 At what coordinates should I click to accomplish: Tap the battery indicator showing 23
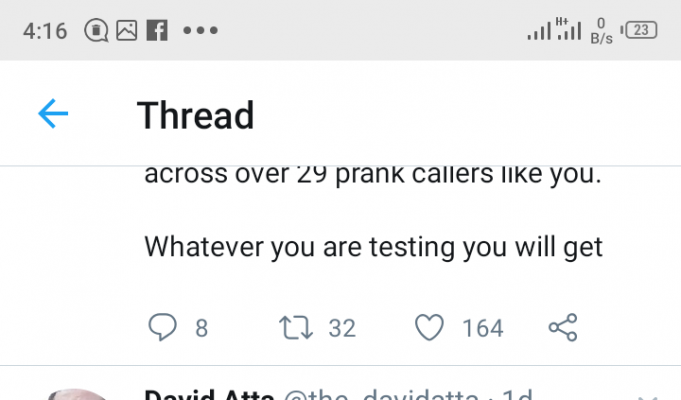(639, 30)
